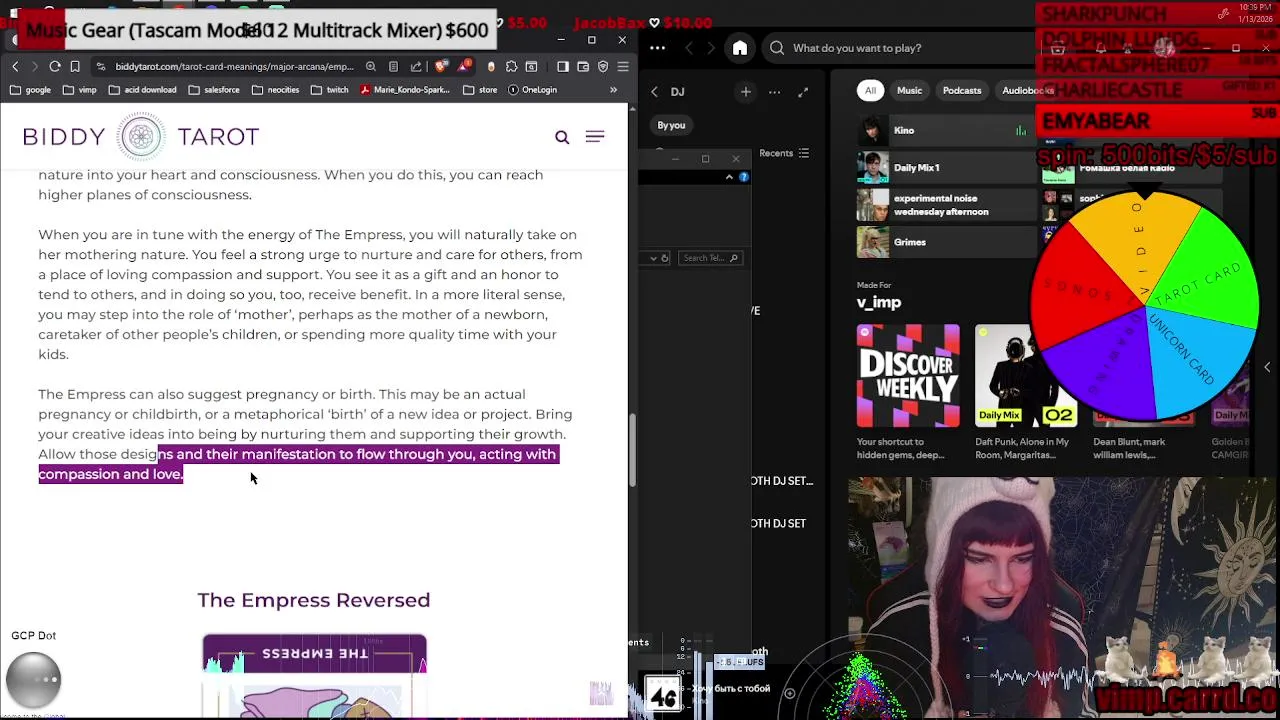This screenshot has width=1280, height=720.
Task: Open the vimp bookmarks folder
Action: [79, 89]
